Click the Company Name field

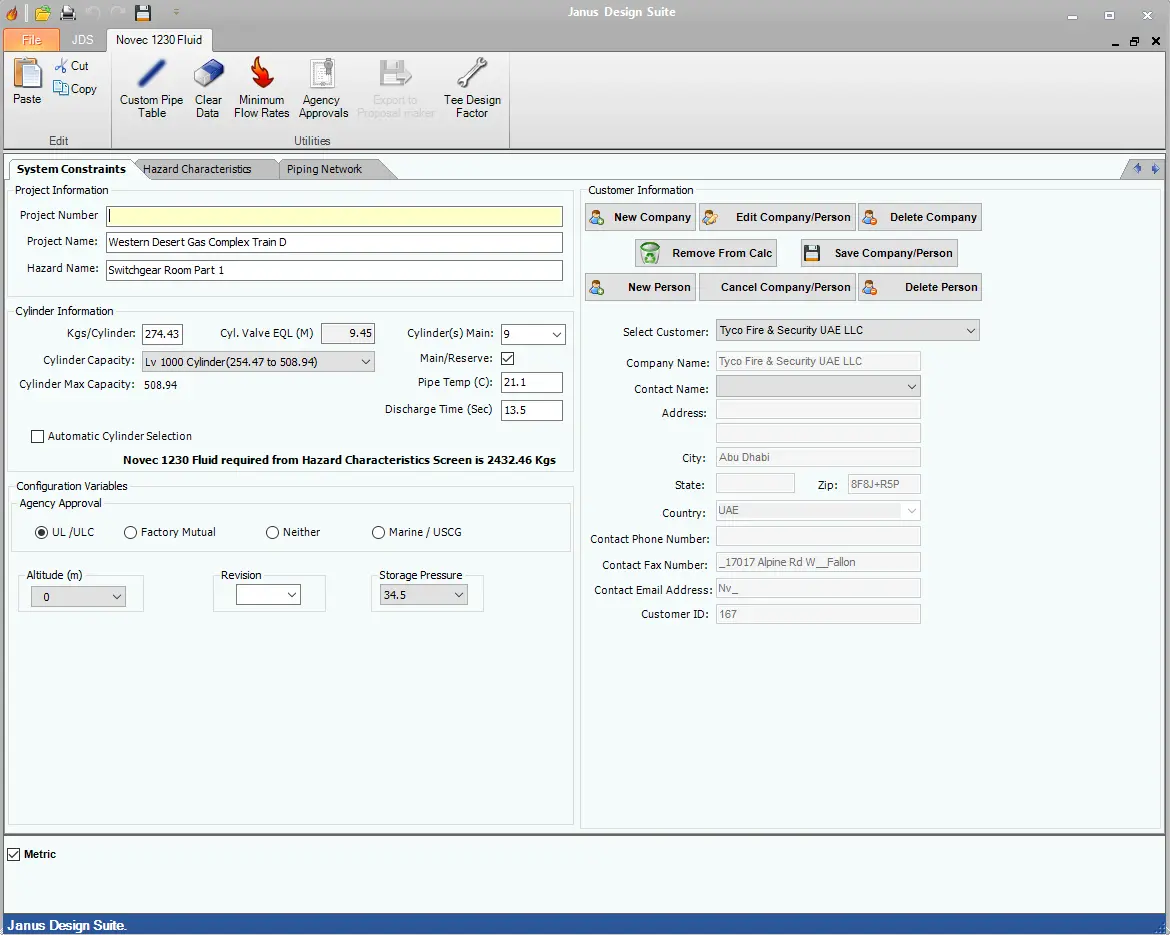pos(818,361)
